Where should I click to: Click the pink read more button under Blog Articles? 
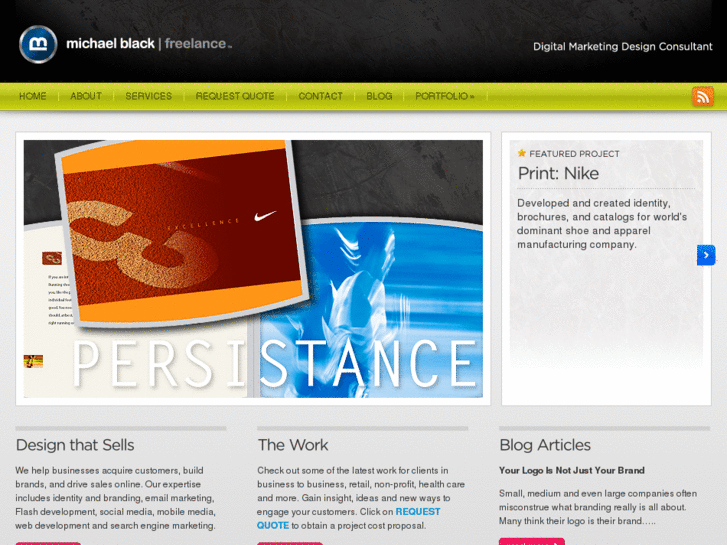click(532, 542)
